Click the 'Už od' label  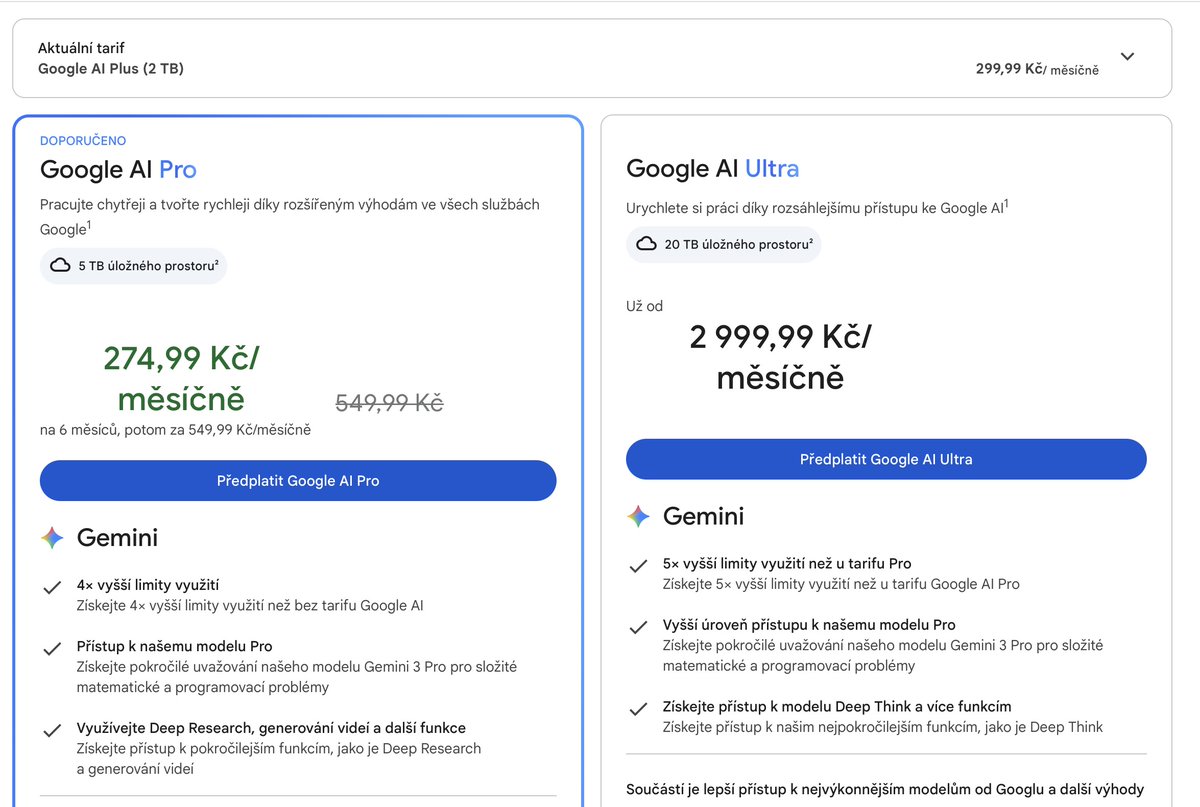pyautogui.click(x=645, y=306)
